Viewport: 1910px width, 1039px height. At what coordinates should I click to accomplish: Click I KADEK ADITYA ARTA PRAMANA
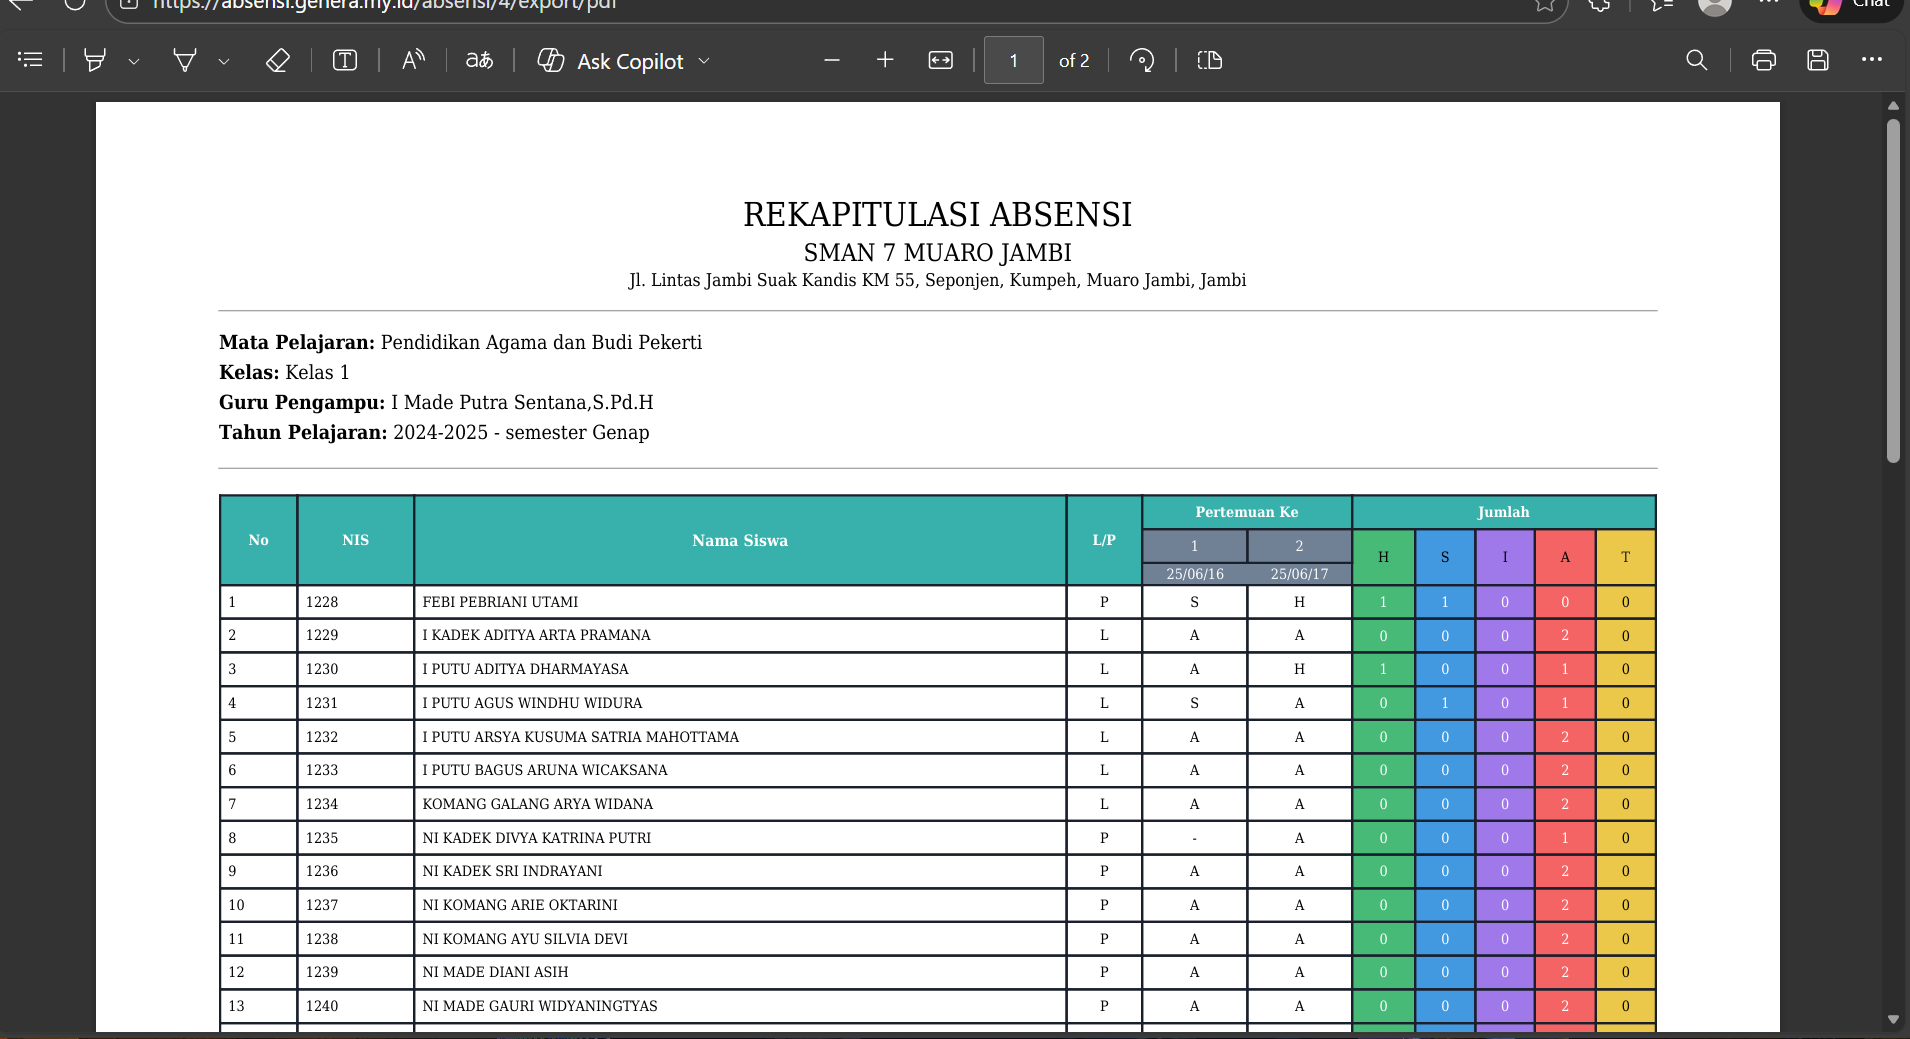coord(536,635)
